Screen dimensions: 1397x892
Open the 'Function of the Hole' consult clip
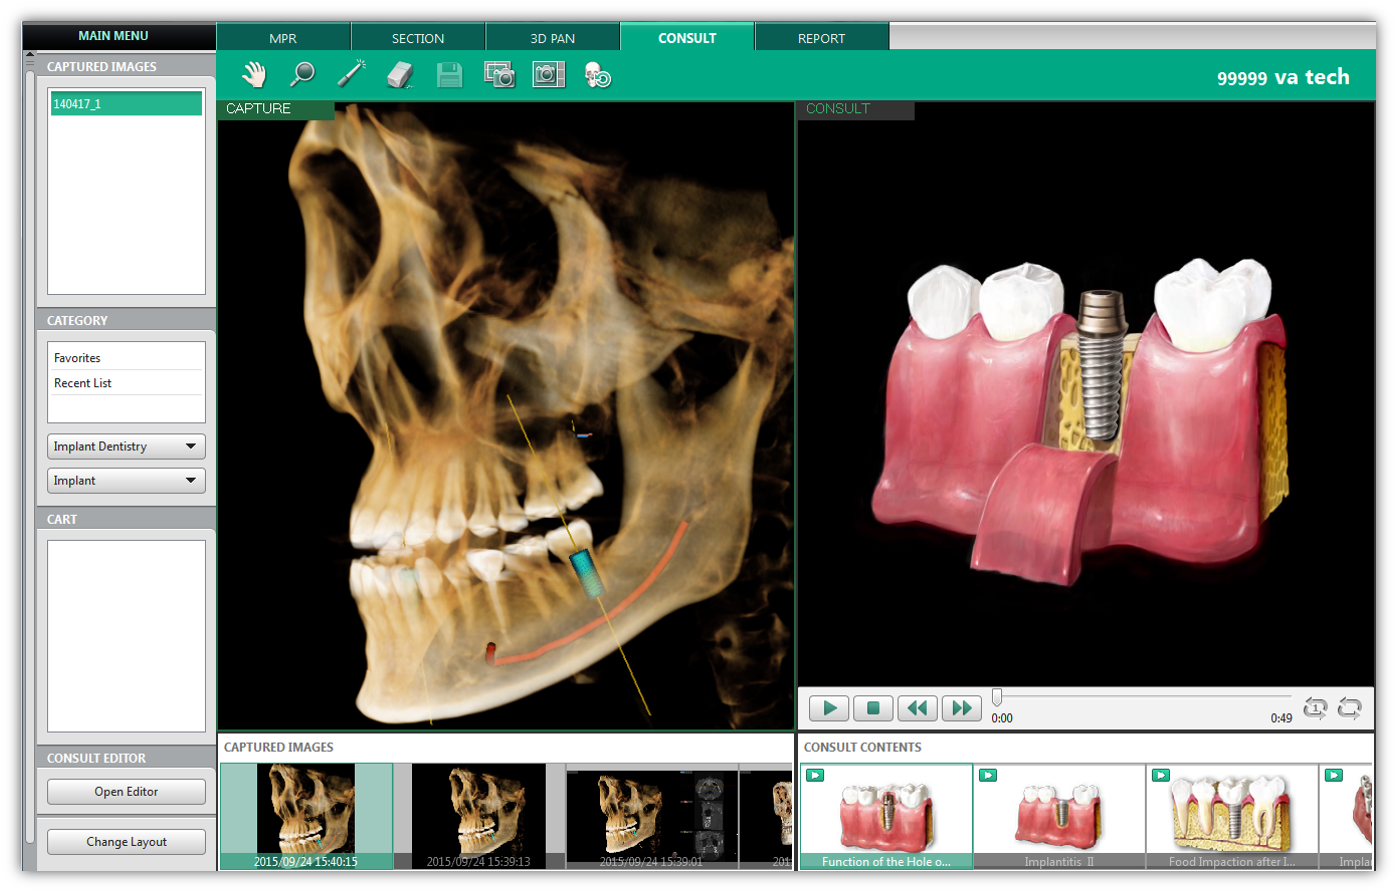pyautogui.click(x=886, y=816)
